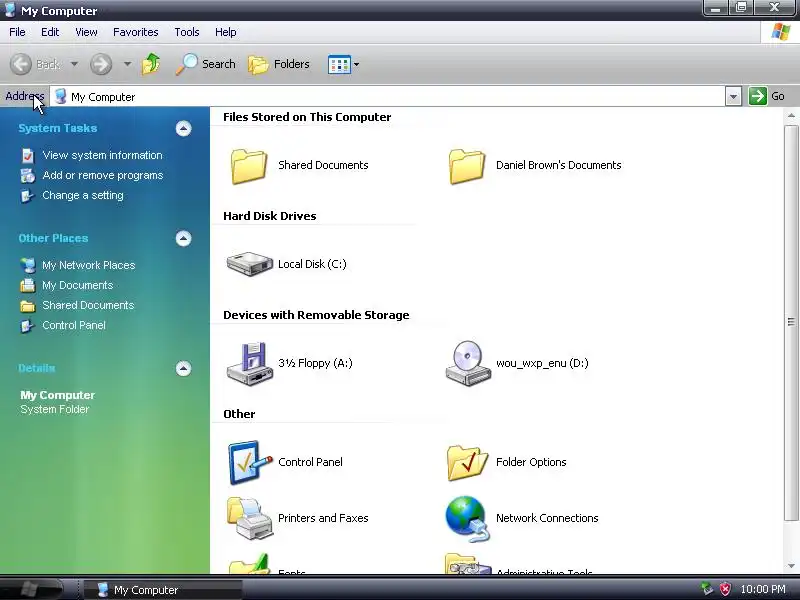Click Shared Documents sidebar folder icon

[x=28, y=306]
